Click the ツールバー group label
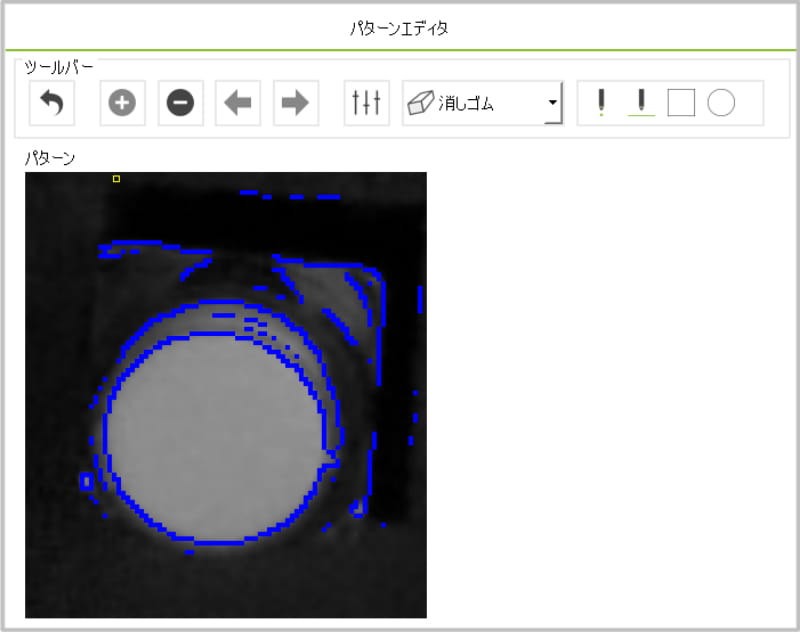The image size is (800, 632). 59,67
